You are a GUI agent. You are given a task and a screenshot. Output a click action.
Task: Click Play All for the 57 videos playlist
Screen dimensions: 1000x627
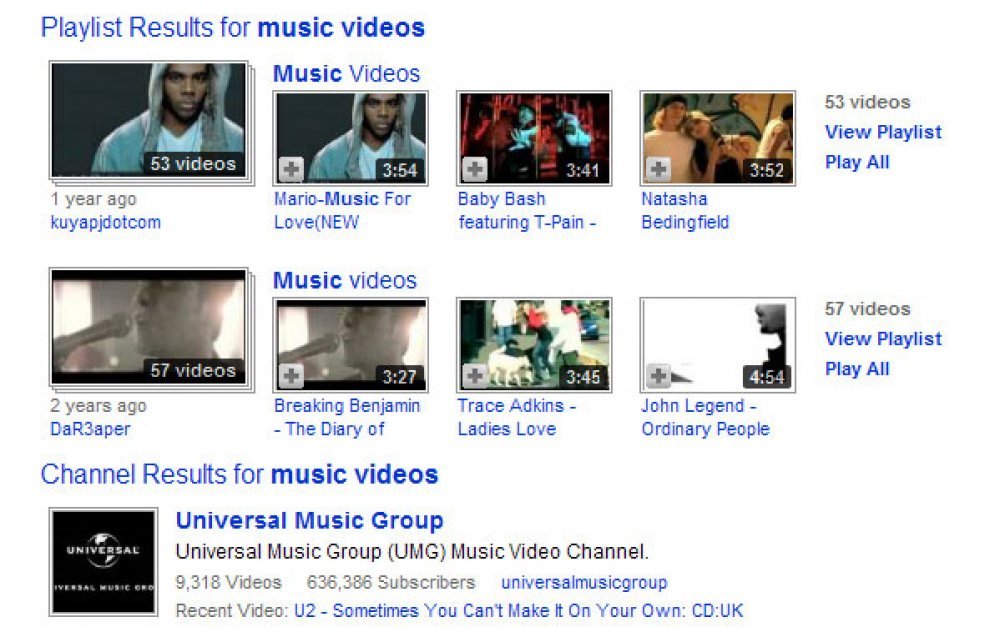tap(857, 369)
